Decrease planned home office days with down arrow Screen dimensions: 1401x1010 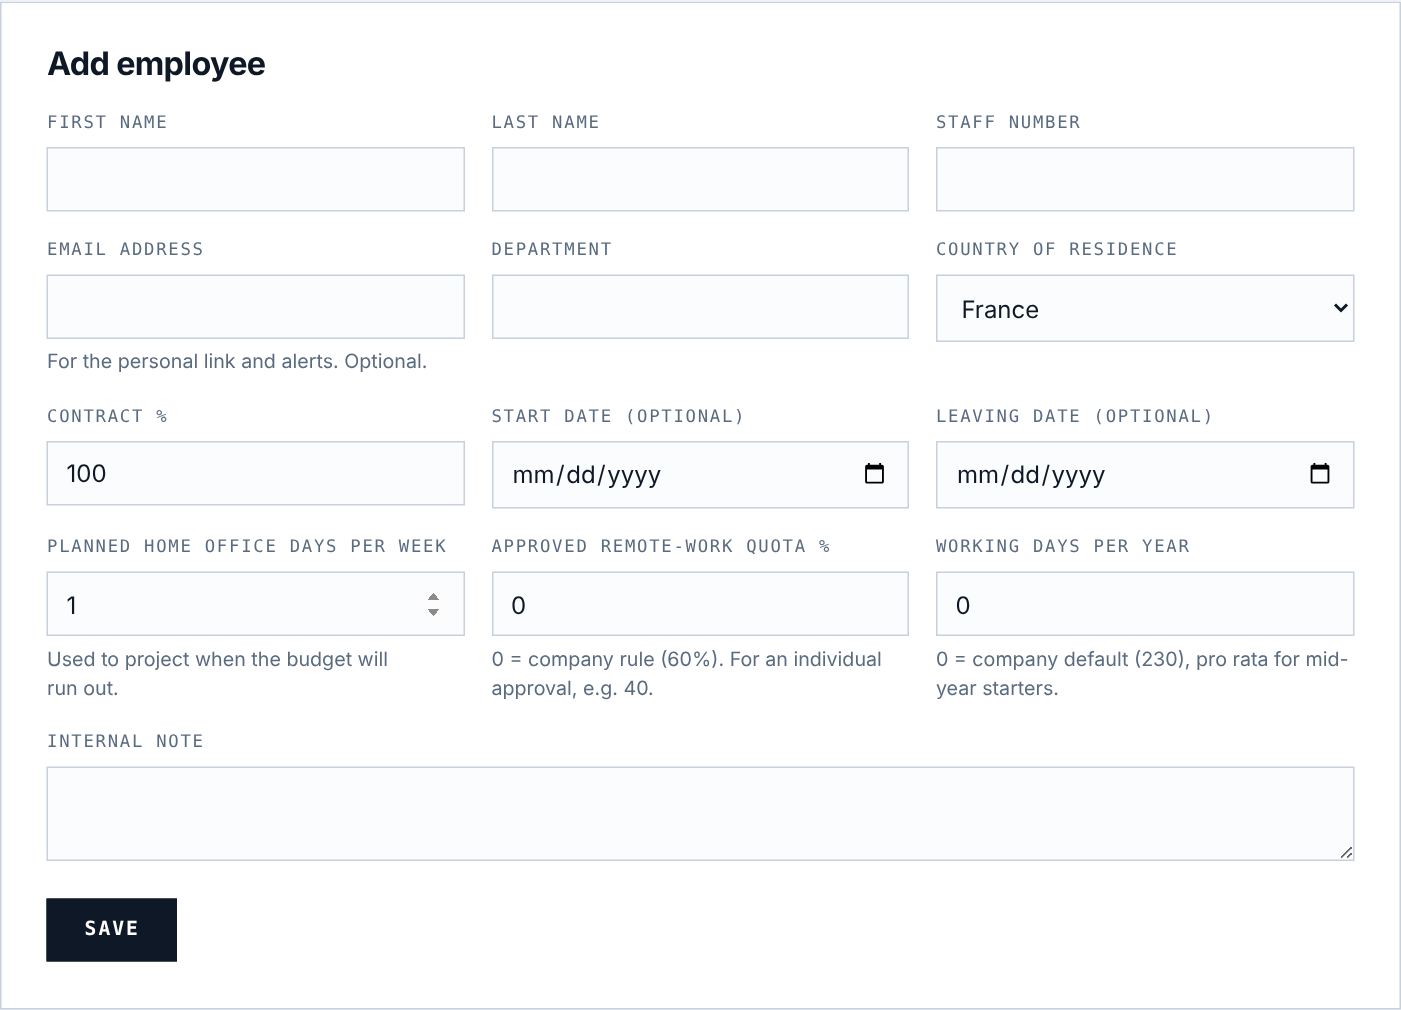(433, 611)
